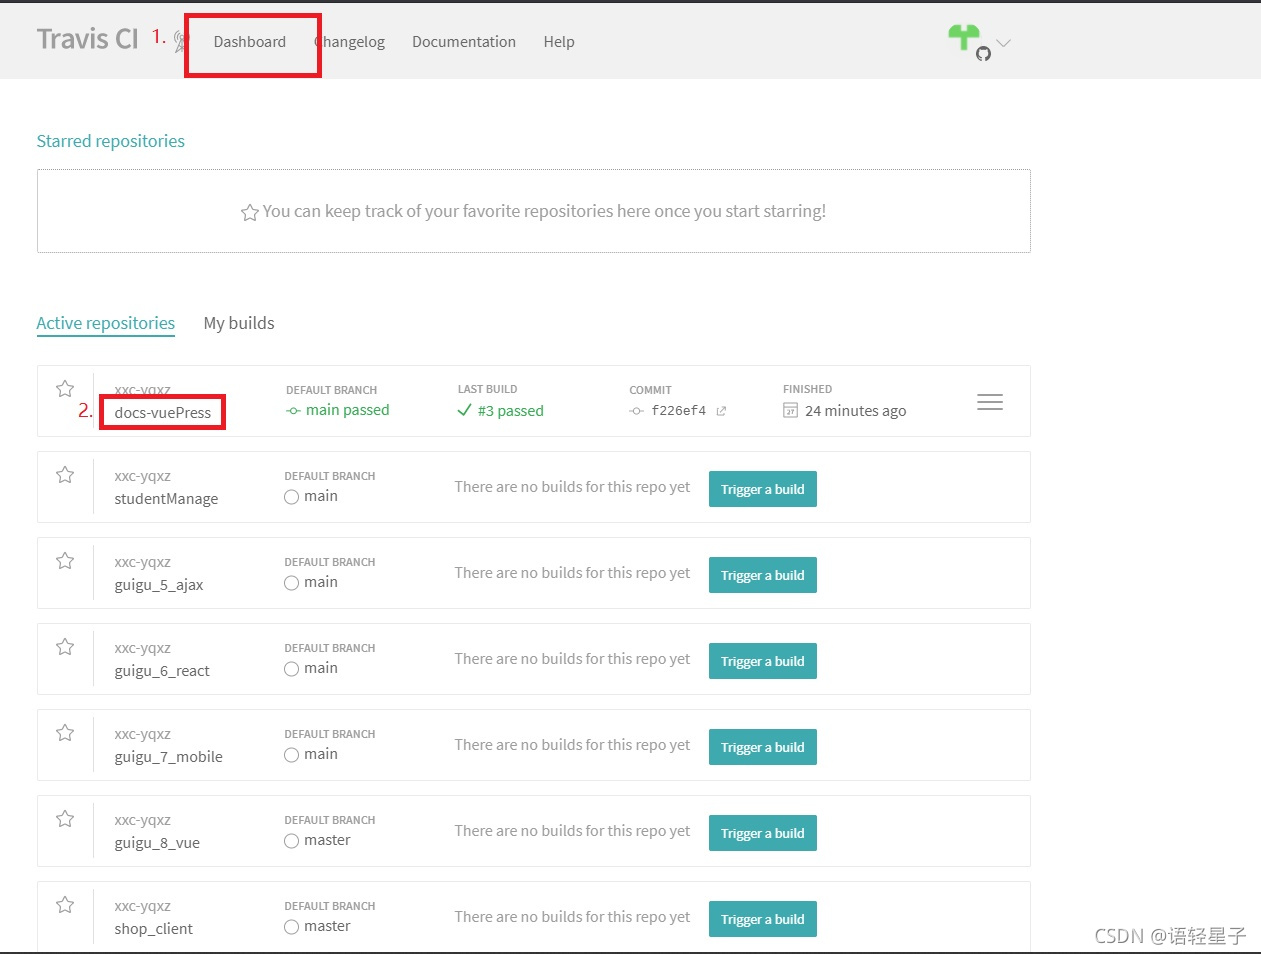The height and width of the screenshot is (954, 1261).
Task: Click the xxc-yqxz owner above guigu_5_ajax
Action: click(143, 562)
